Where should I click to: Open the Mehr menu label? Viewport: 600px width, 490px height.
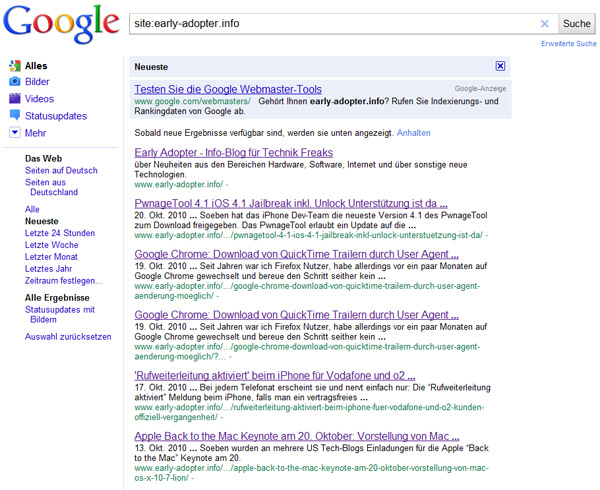35,133
